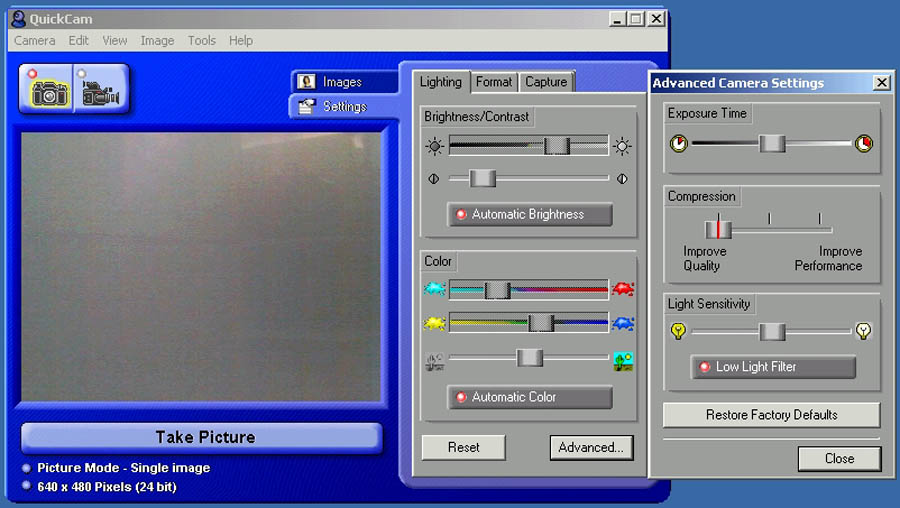Click the bright light bulb sensitivity icon

click(863, 332)
